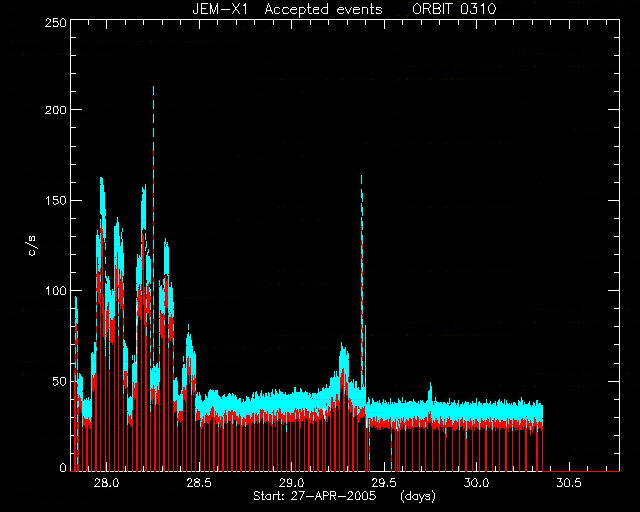Image resolution: width=640 pixels, height=512 pixels.
Task: Click the ORBIT 0310 label
Action: pos(454,9)
